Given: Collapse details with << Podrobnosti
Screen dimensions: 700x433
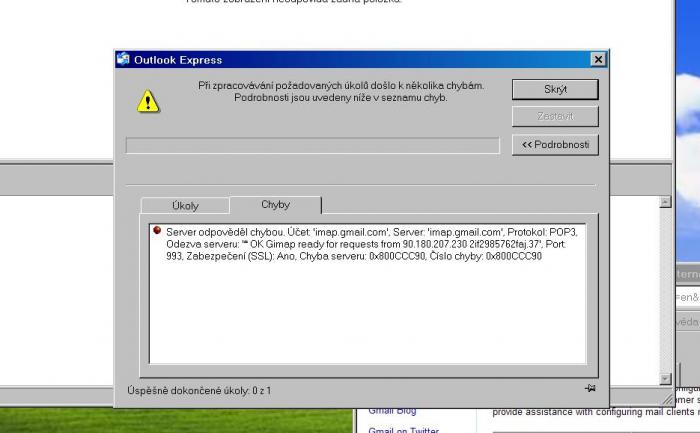Looking at the screenshot, I should pos(555,145).
